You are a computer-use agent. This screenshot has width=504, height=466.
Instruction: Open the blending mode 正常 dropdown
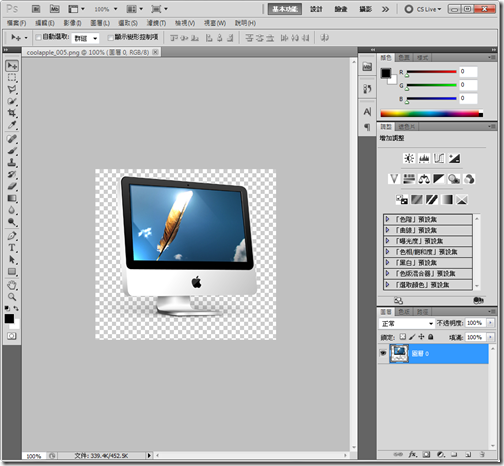pos(407,323)
